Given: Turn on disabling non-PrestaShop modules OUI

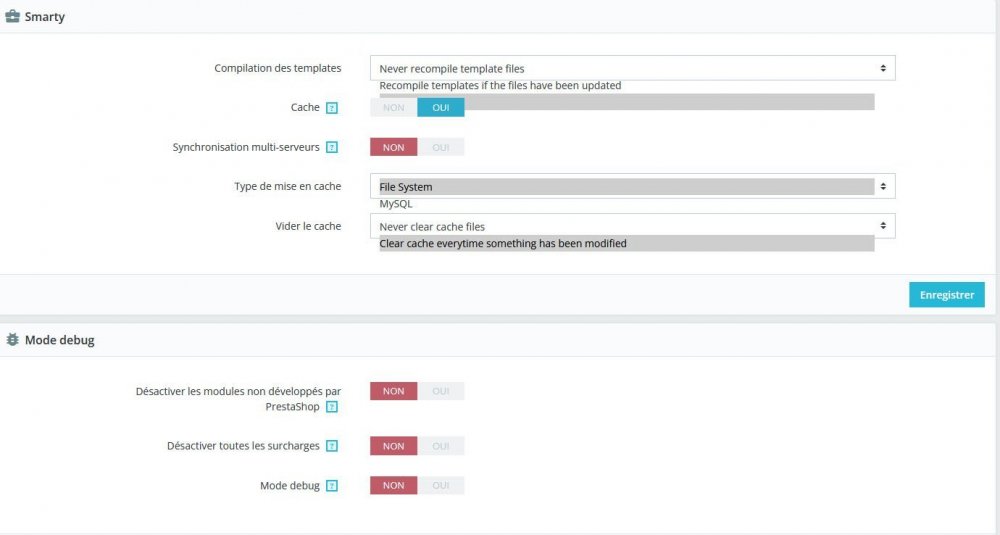Looking at the screenshot, I should (441, 391).
